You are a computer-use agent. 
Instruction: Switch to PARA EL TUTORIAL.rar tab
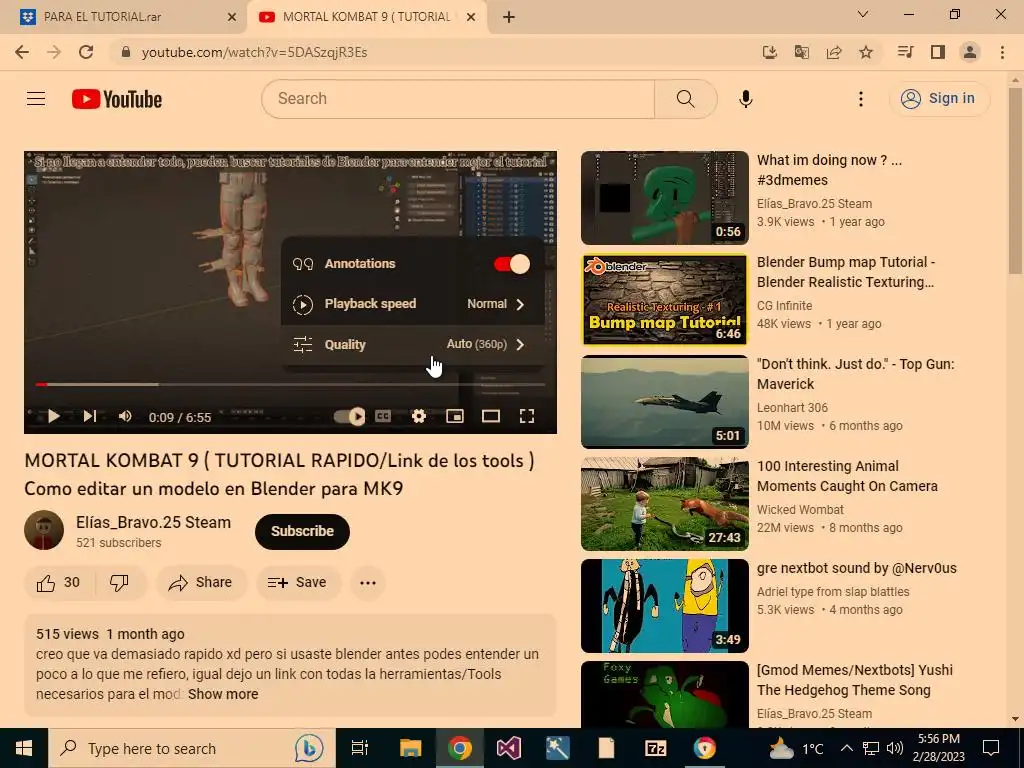[x=124, y=17]
